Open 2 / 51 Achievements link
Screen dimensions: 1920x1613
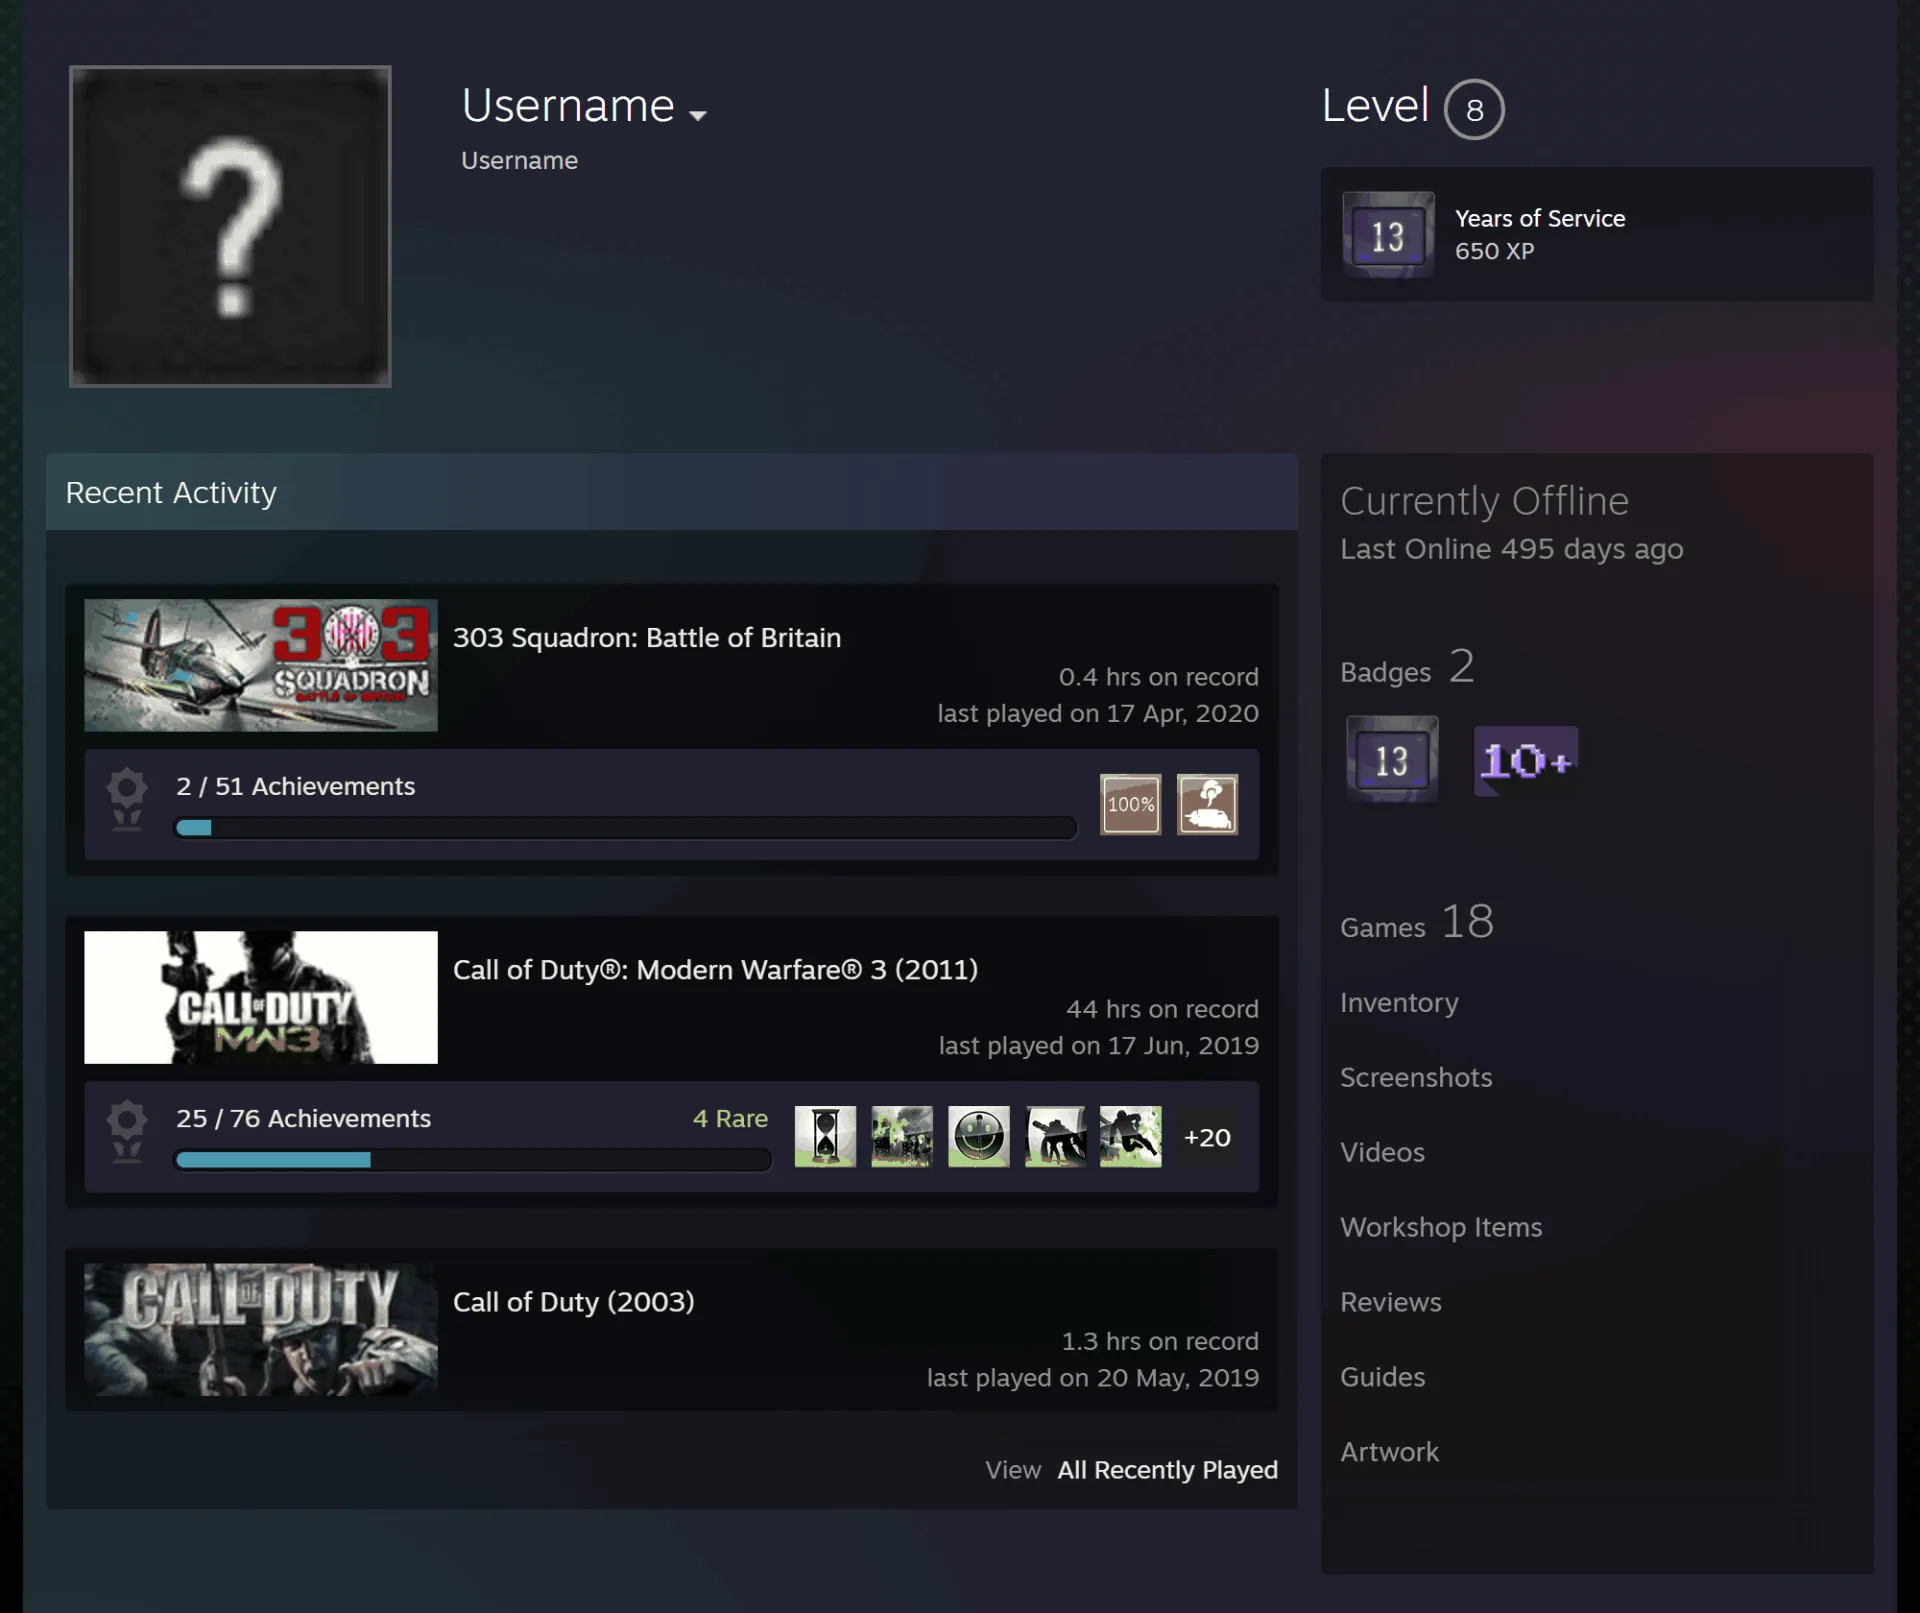(295, 786)
